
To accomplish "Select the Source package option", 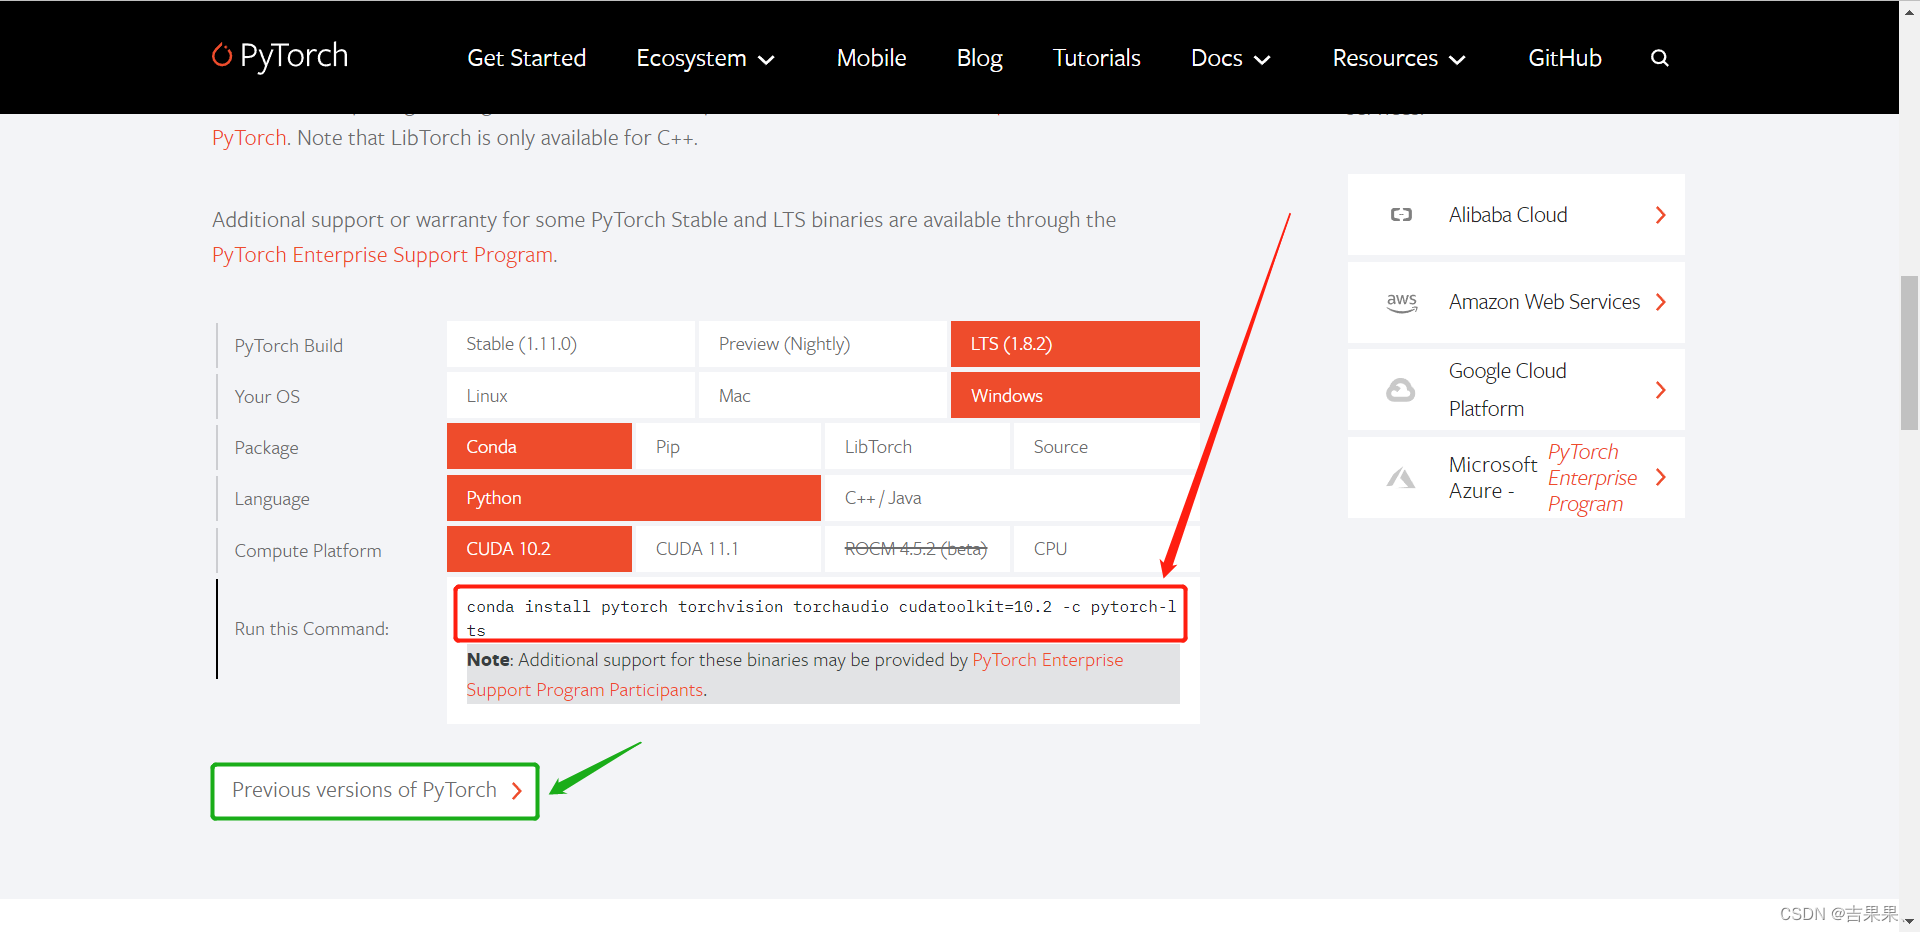I will tap(1107, 446).
